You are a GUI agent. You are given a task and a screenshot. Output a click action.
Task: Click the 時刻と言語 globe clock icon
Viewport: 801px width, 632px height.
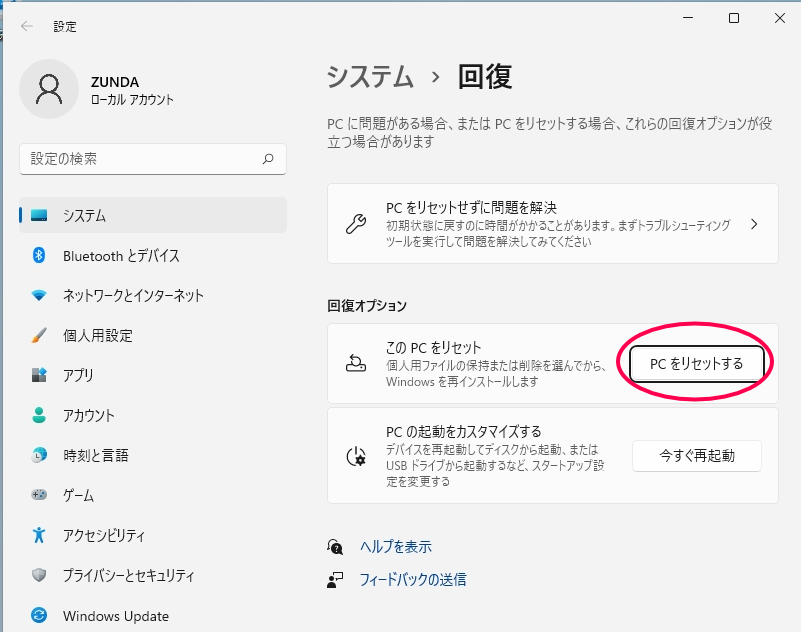coord(39,455)
